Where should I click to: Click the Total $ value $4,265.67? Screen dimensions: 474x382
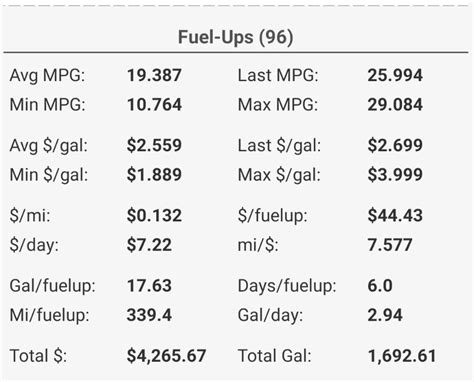(166, 356)
